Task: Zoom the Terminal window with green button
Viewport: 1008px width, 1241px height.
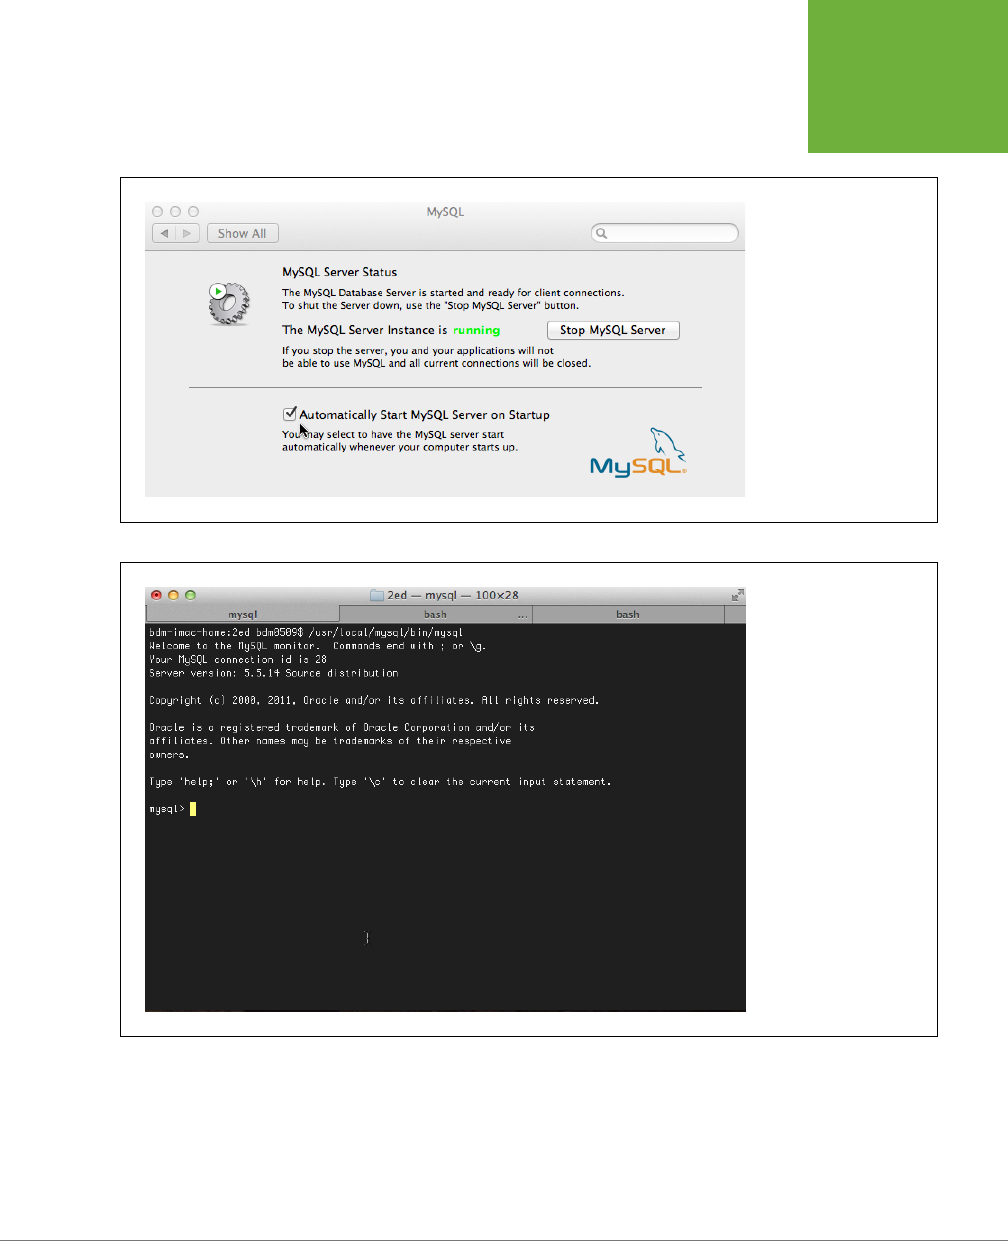Action: pyautogui.click(x=190, y=595)
